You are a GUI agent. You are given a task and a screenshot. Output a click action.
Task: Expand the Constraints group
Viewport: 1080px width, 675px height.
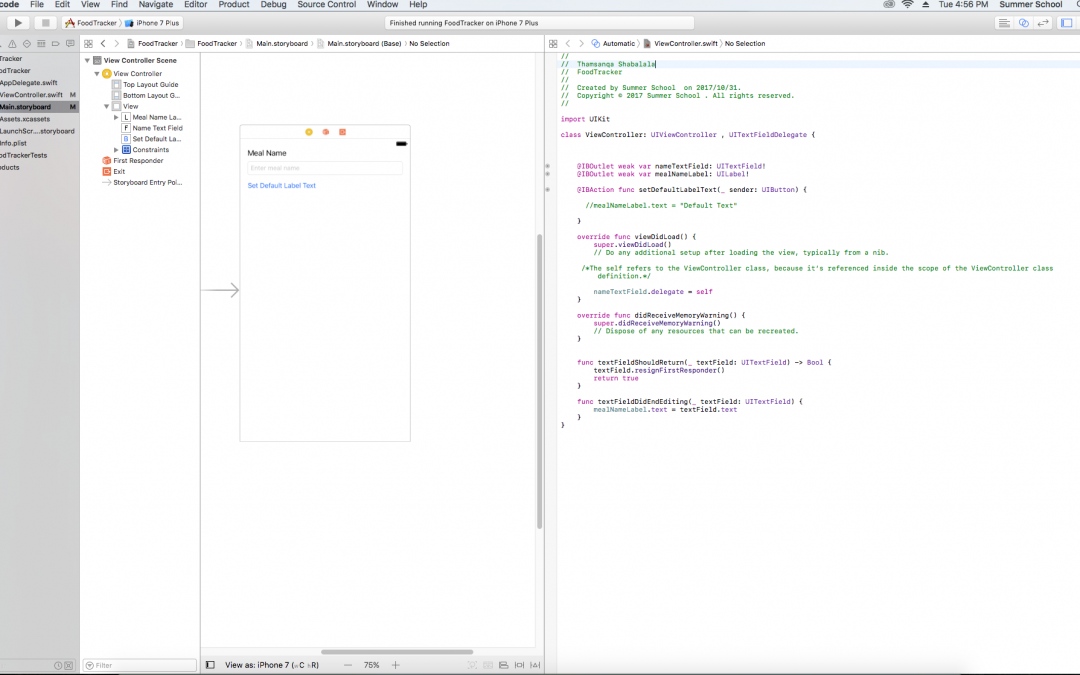pos(116,150)
